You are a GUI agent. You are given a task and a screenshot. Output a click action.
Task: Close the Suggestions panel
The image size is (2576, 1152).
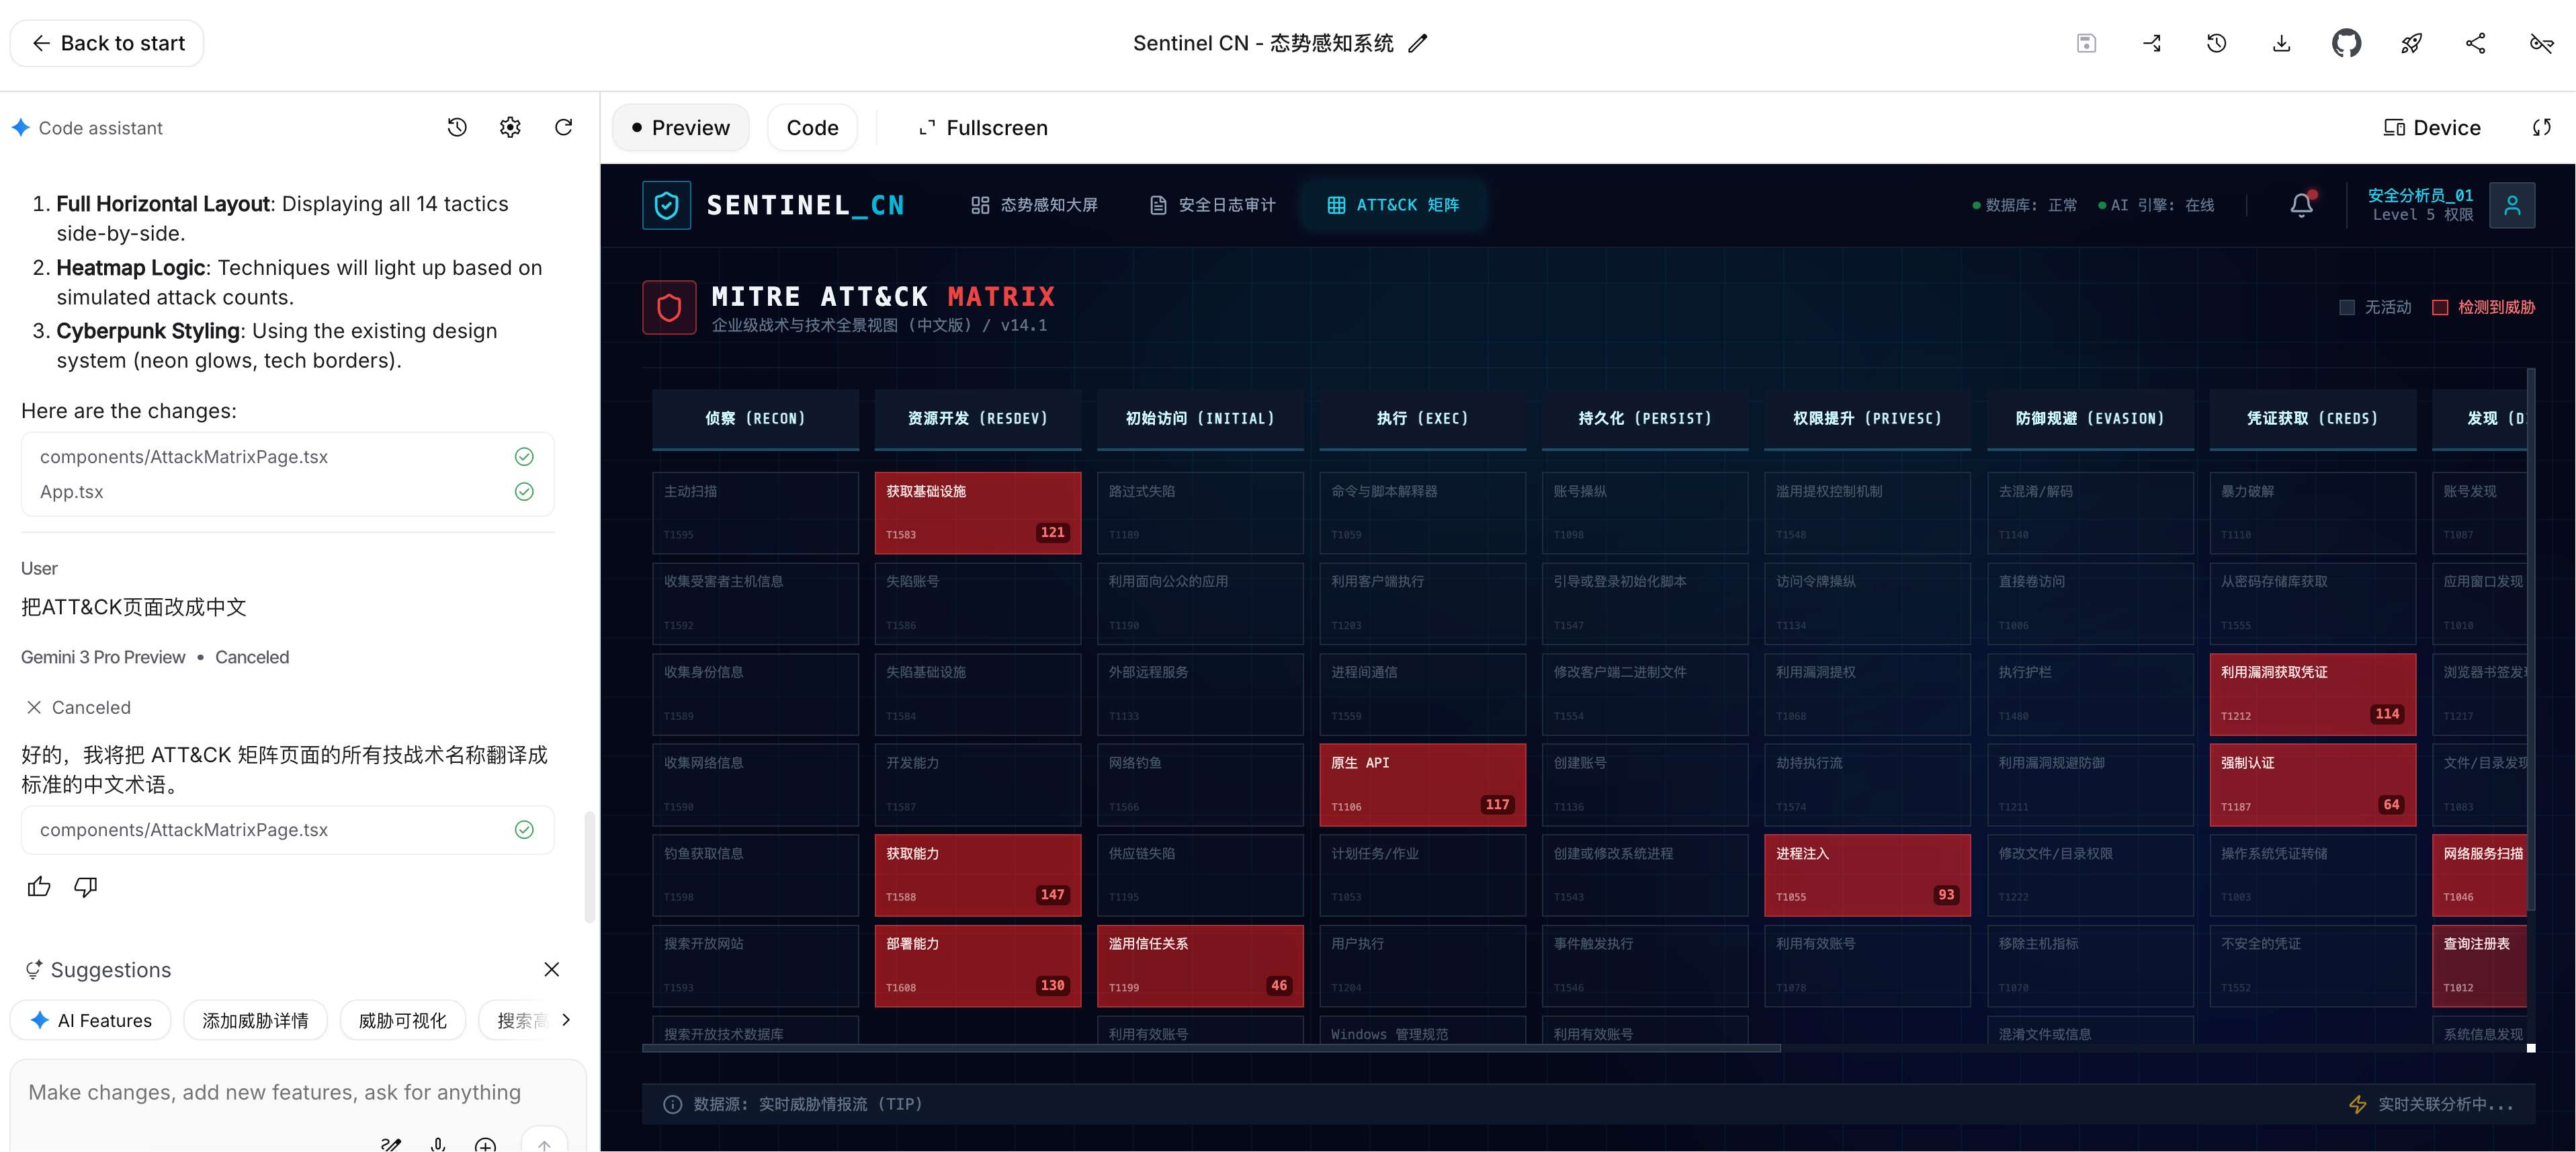[551, 969]
